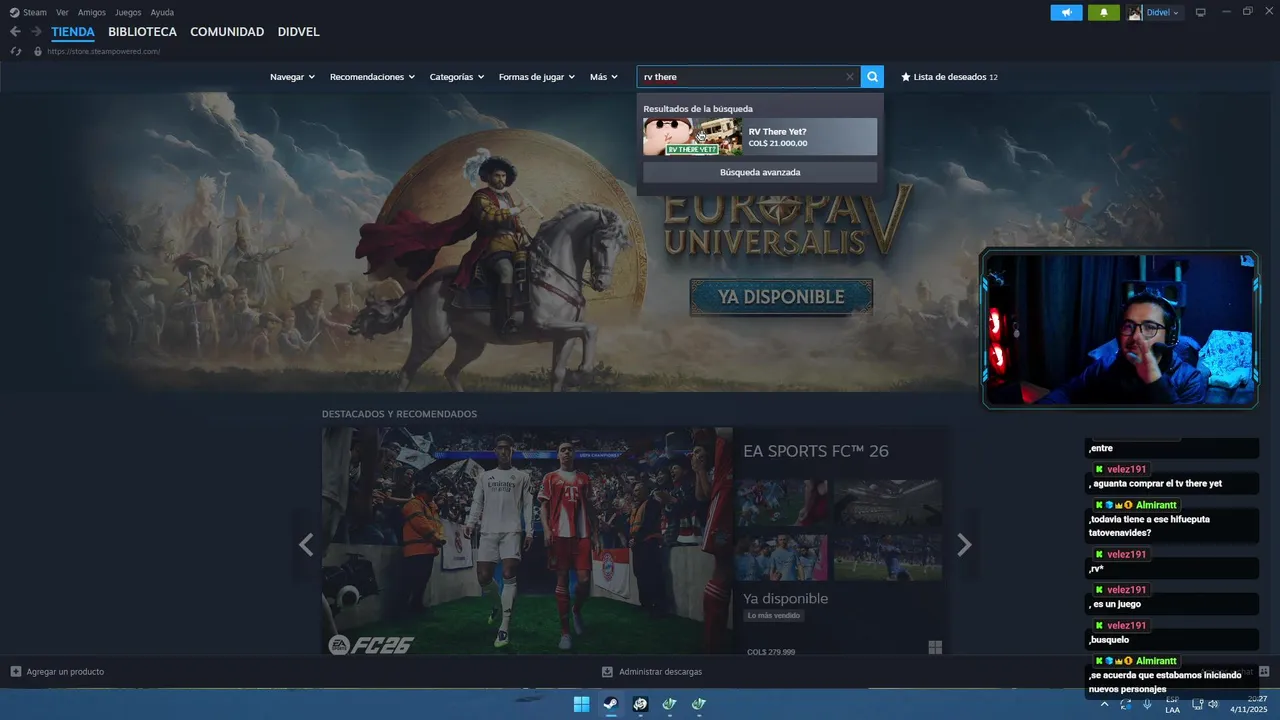Click the Europa Universalis V banner logo

tap(787, 220)
